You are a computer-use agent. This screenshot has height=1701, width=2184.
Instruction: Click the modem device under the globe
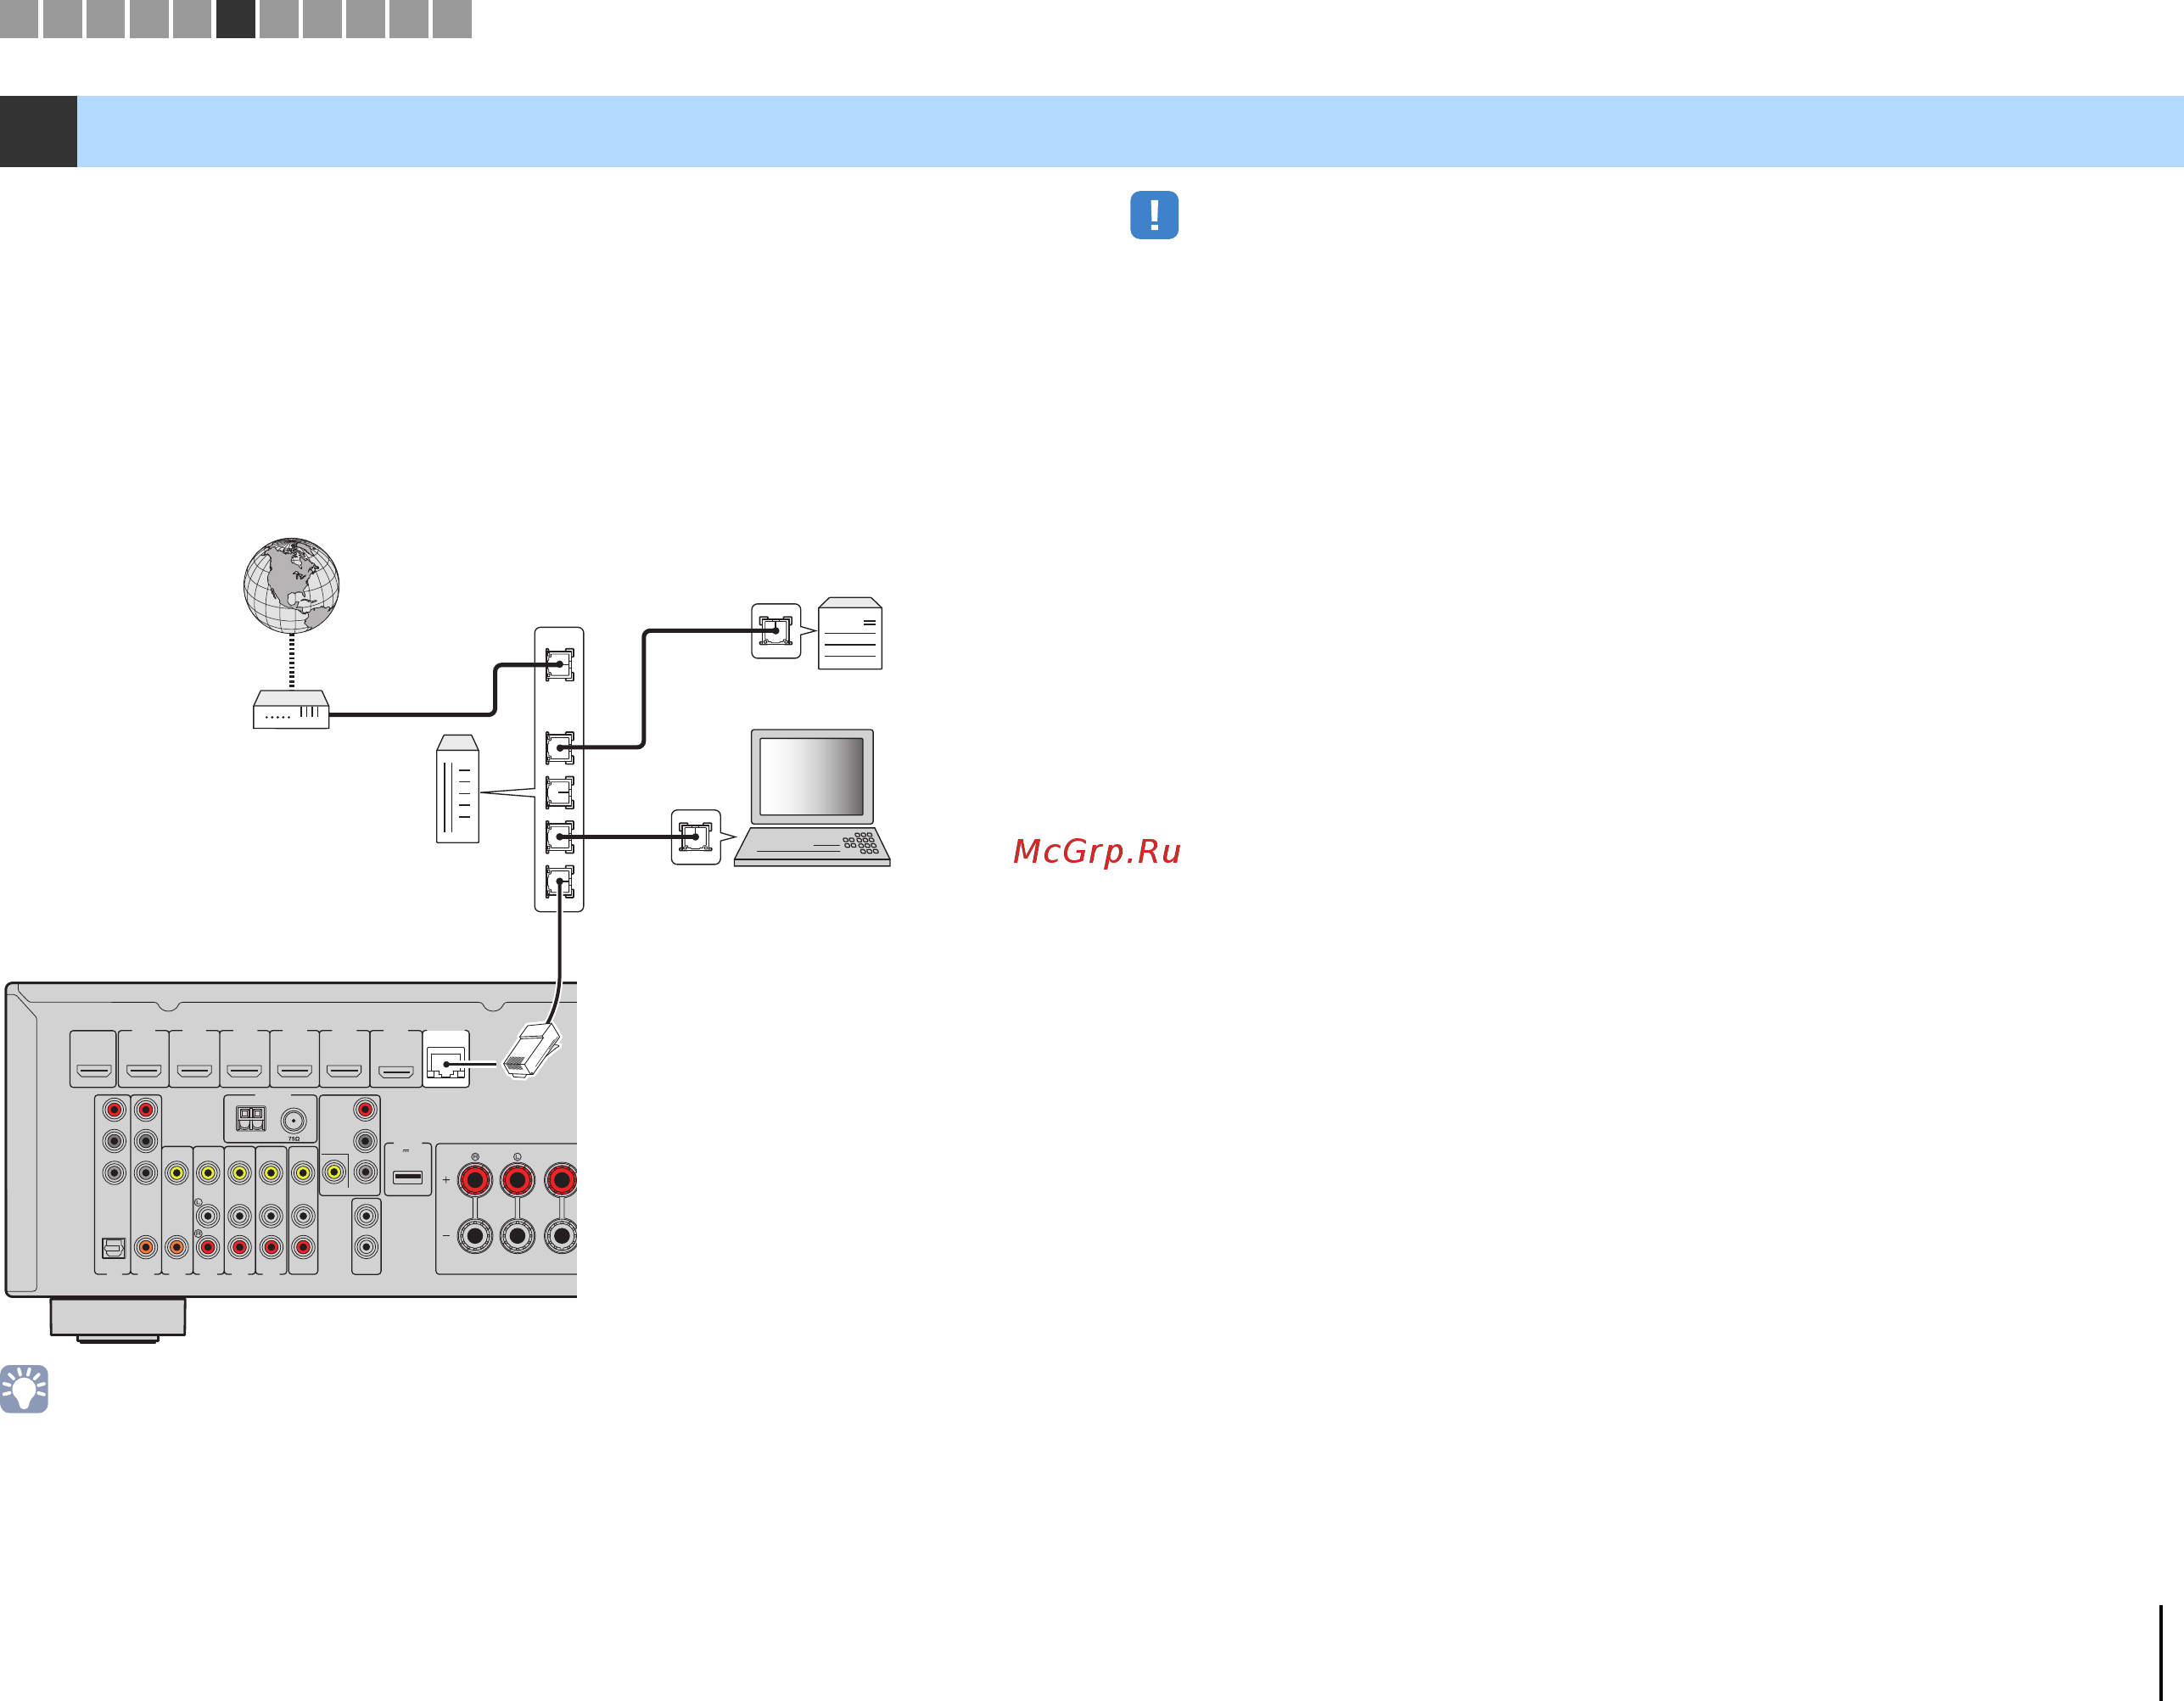coord(291,710)
